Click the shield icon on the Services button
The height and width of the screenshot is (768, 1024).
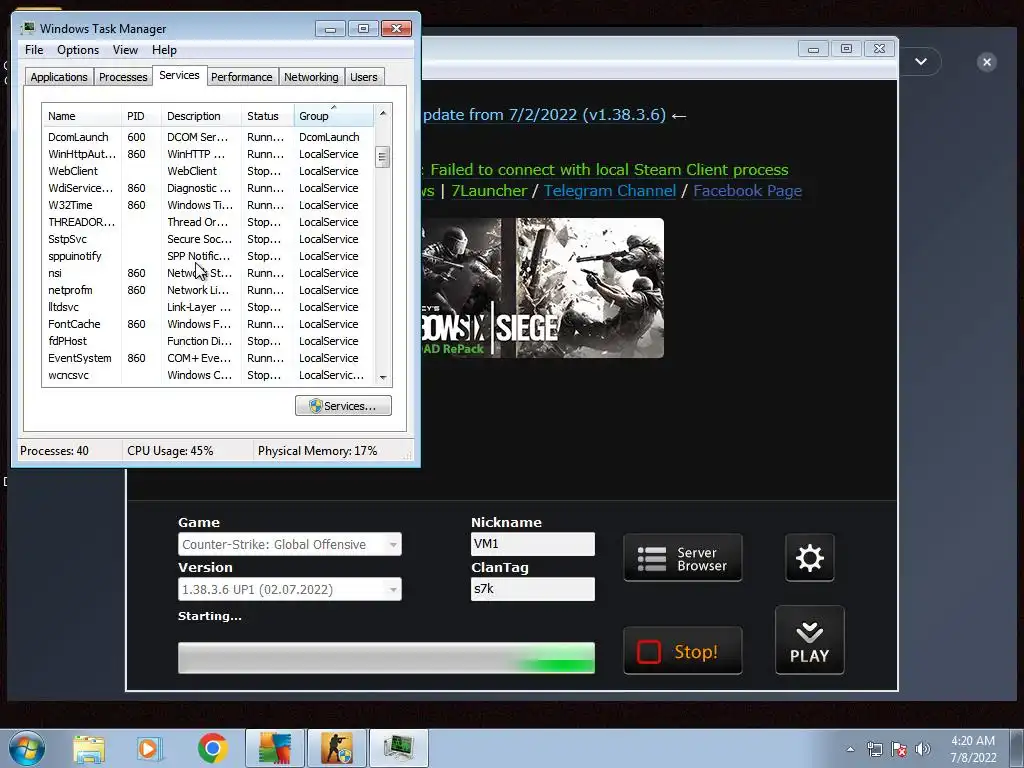click(315, 406)
